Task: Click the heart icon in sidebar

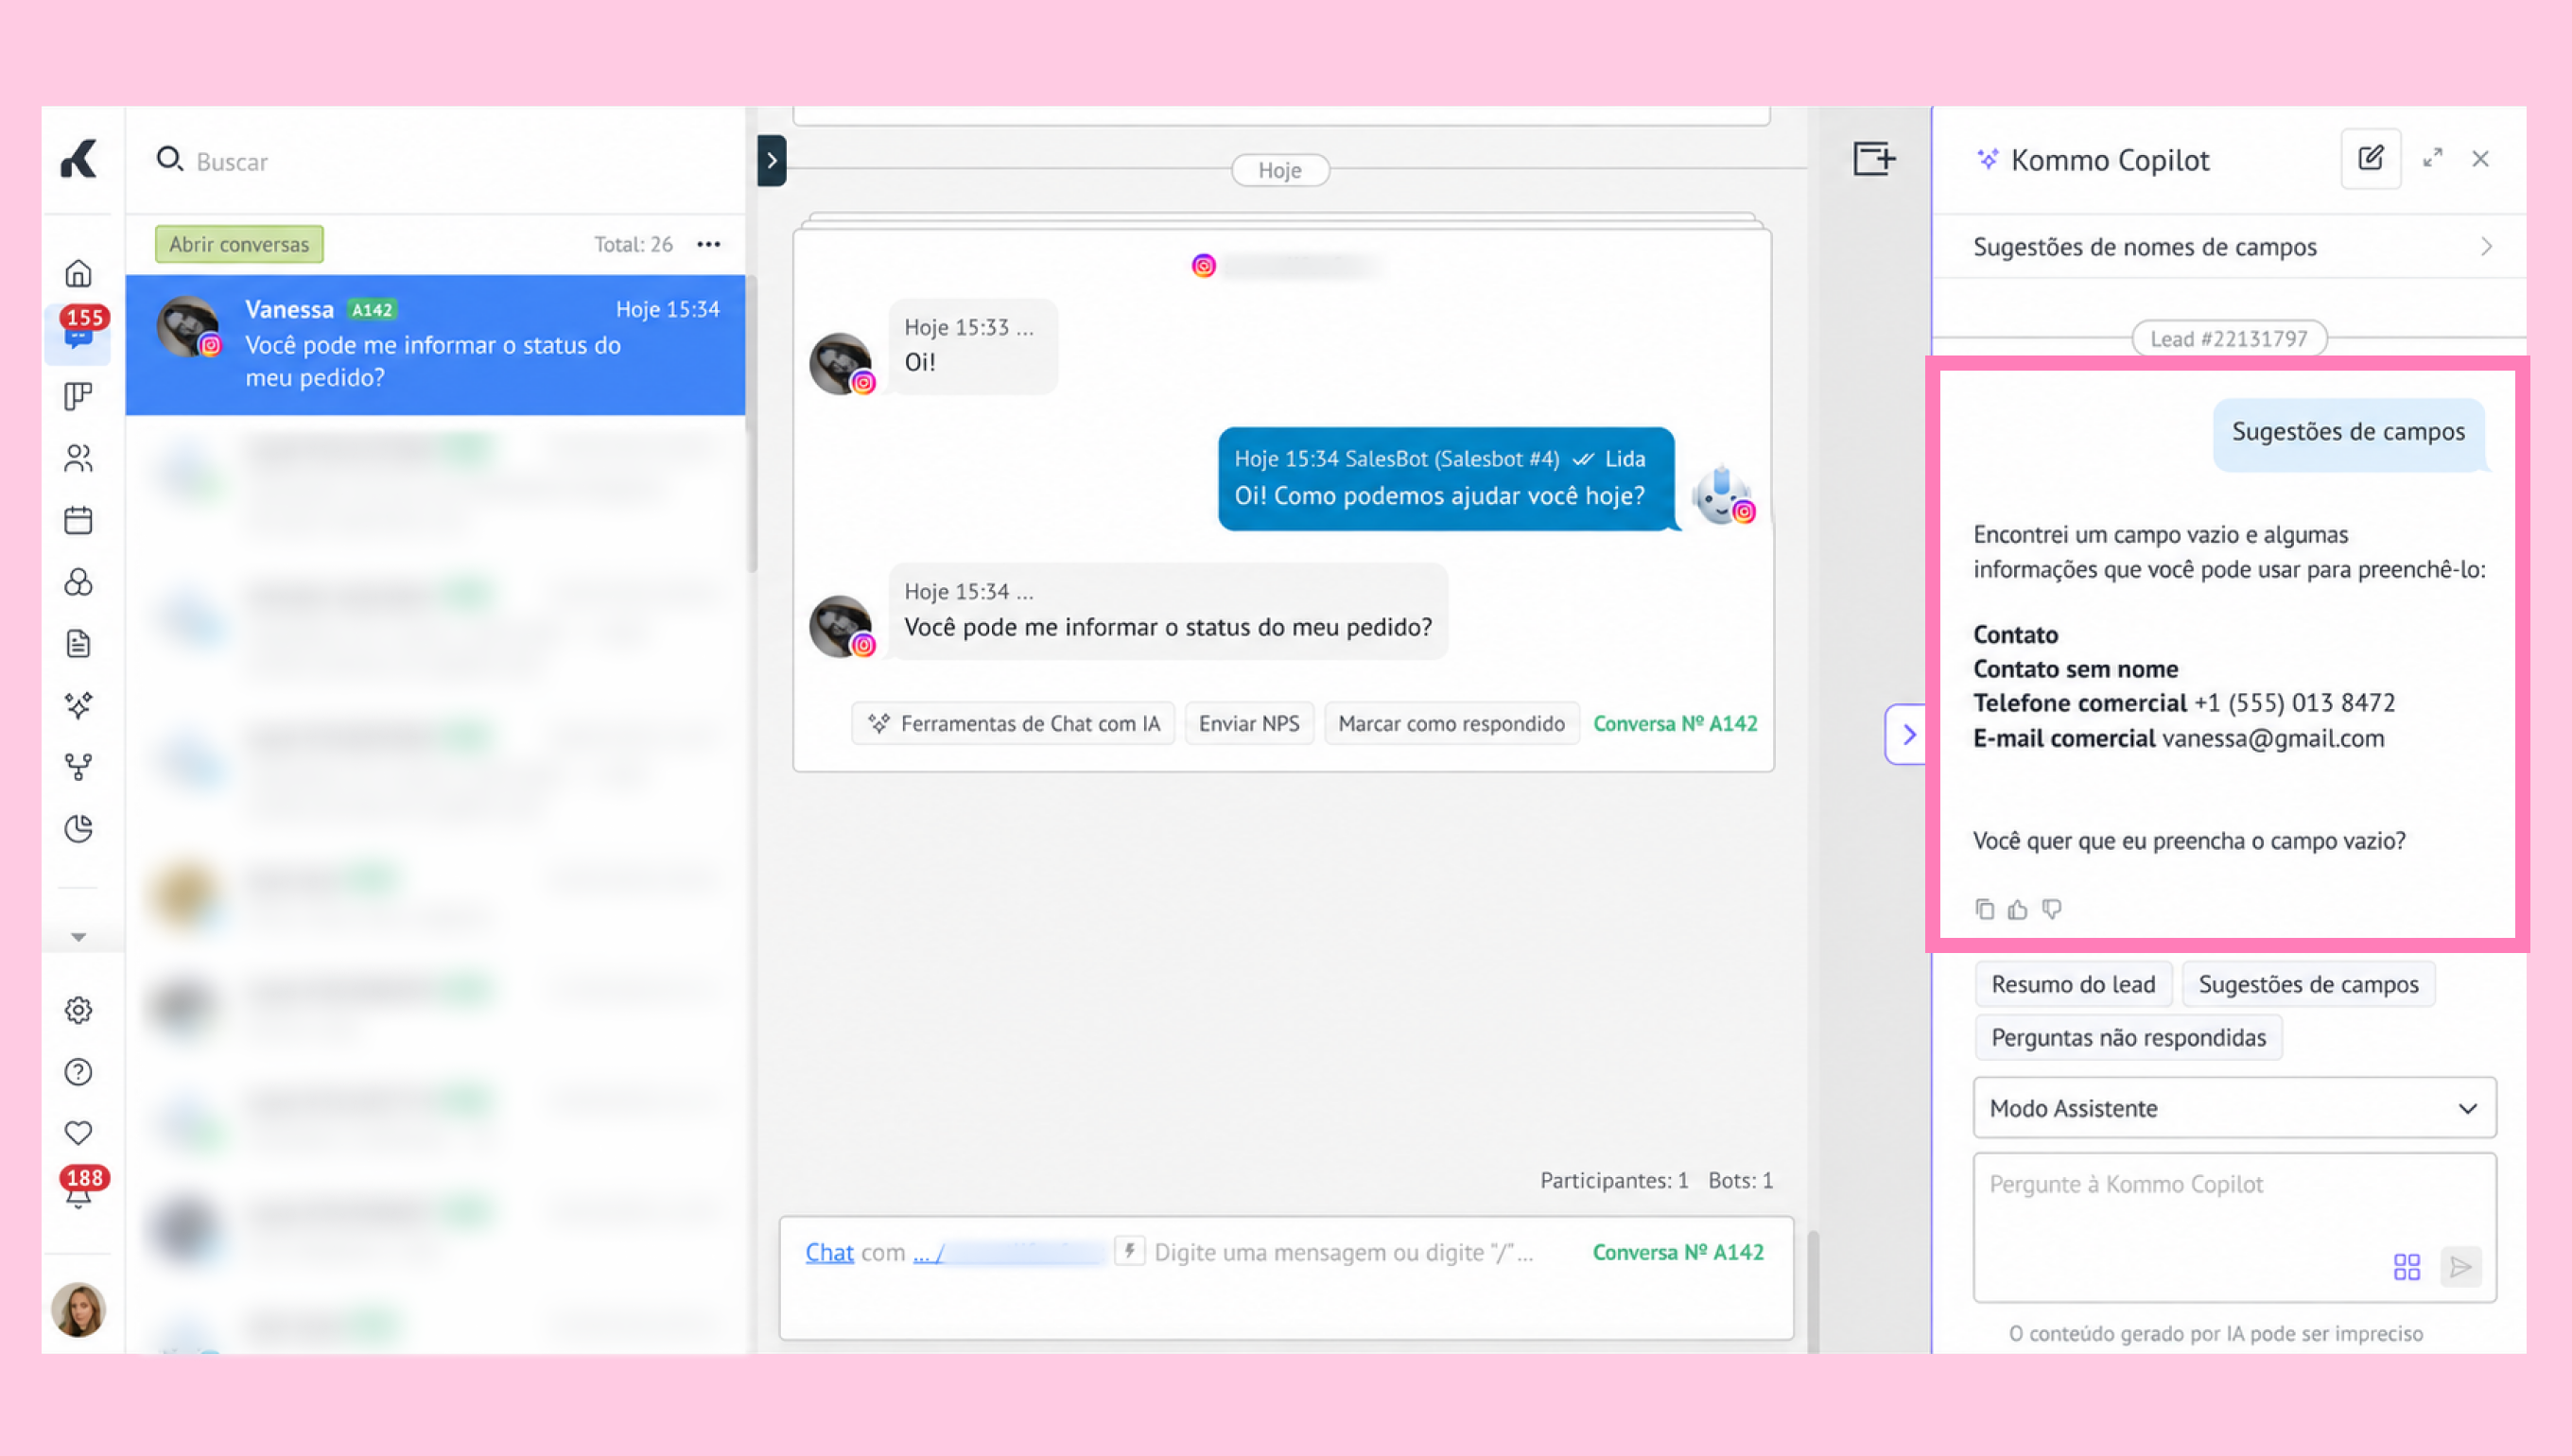Action: (78, 1133)
